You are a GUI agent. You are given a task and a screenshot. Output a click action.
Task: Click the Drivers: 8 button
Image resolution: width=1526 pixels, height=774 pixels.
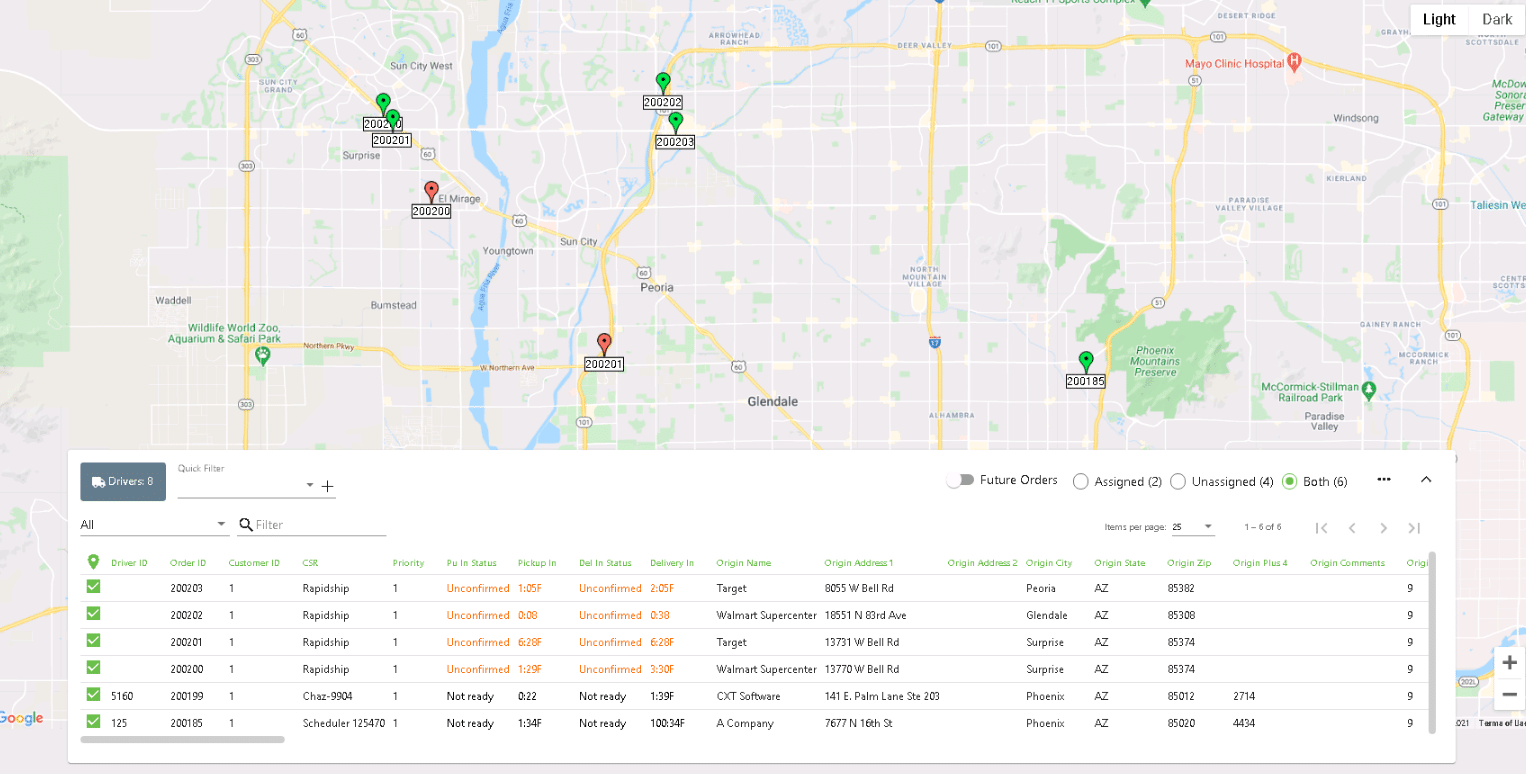123,482
